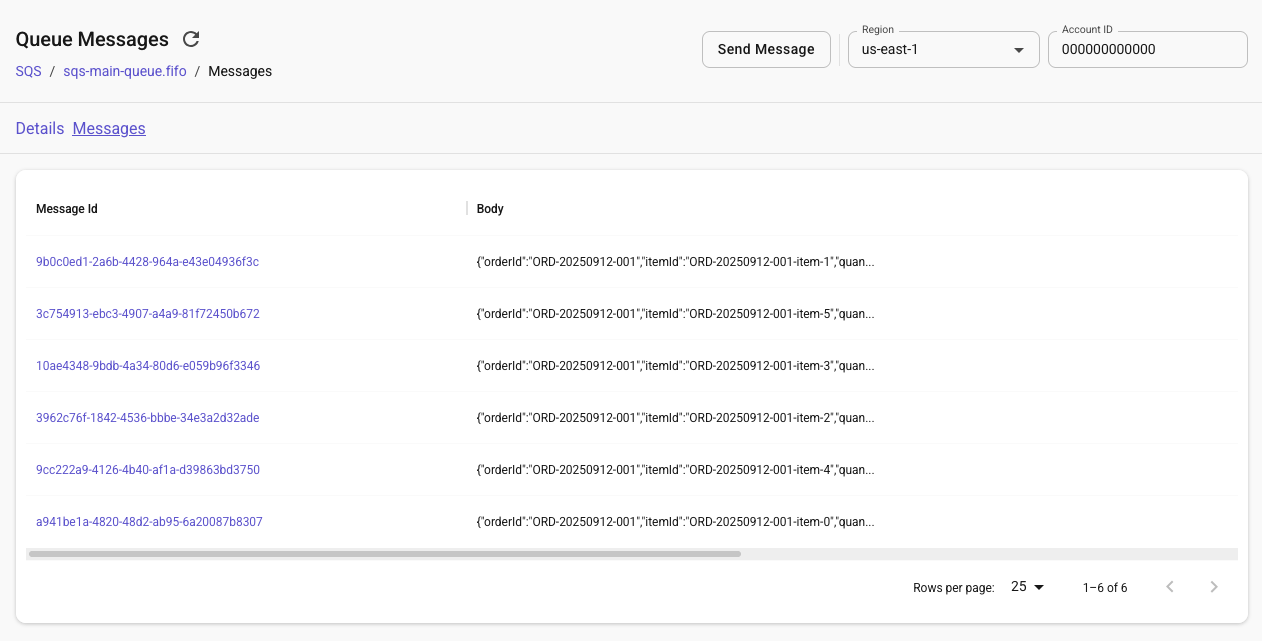This screenshot has height=641, width=1262.
Task: Open message 3962c76f-1842-4536-bbbe-34e3a2d32ade
Action: click(147, 417)
